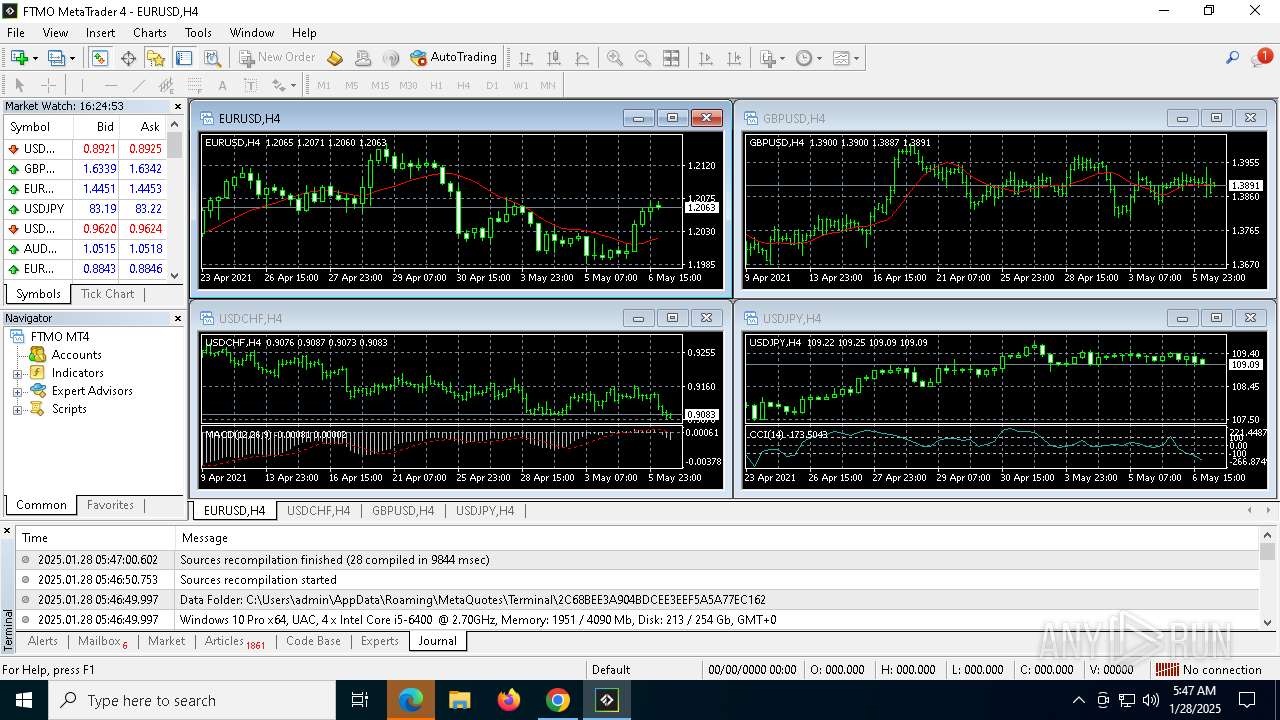
Task: Open the Charts menu
Action: (x=150, y=32)
